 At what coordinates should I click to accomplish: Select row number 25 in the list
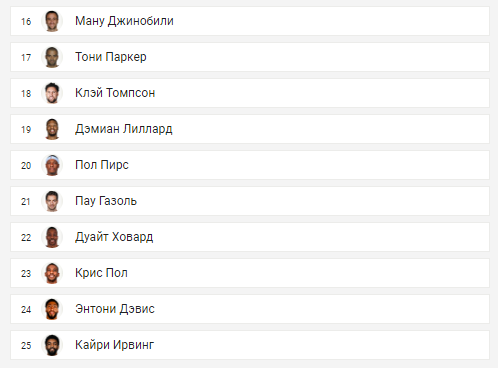point(250,345)
